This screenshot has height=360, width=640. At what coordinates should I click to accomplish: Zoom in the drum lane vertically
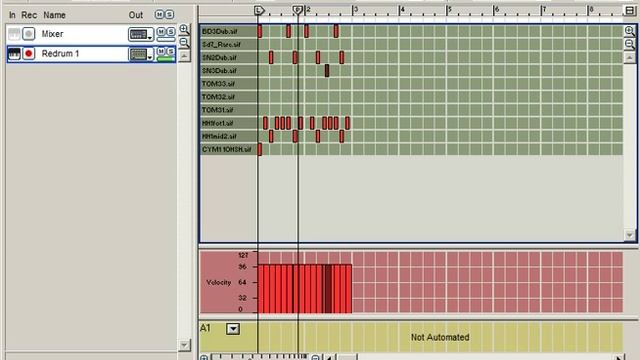pyautogui.click(x=630, y=31)
